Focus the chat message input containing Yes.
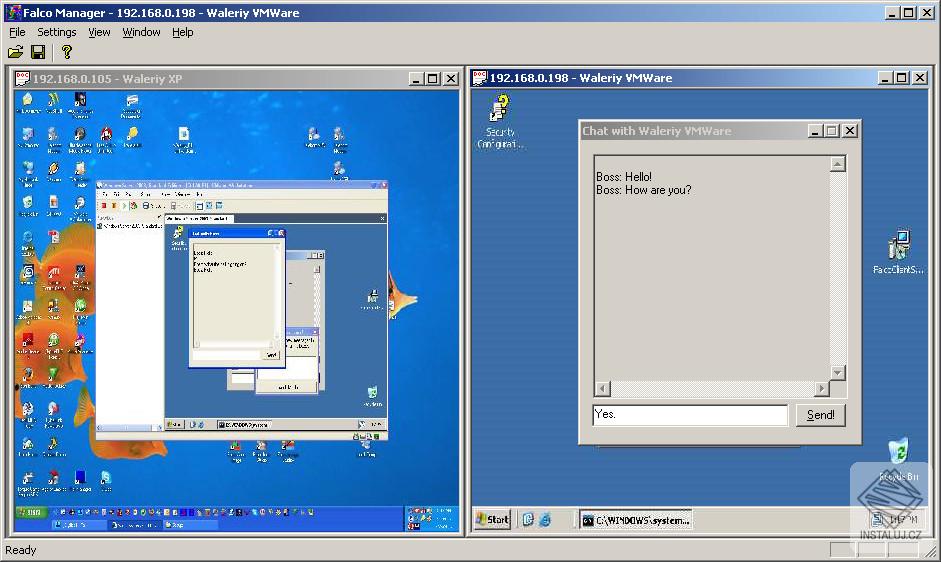Image resolution: width=941 pixels, height=562 pixels. pyautogui.click(x=690, y=415)
